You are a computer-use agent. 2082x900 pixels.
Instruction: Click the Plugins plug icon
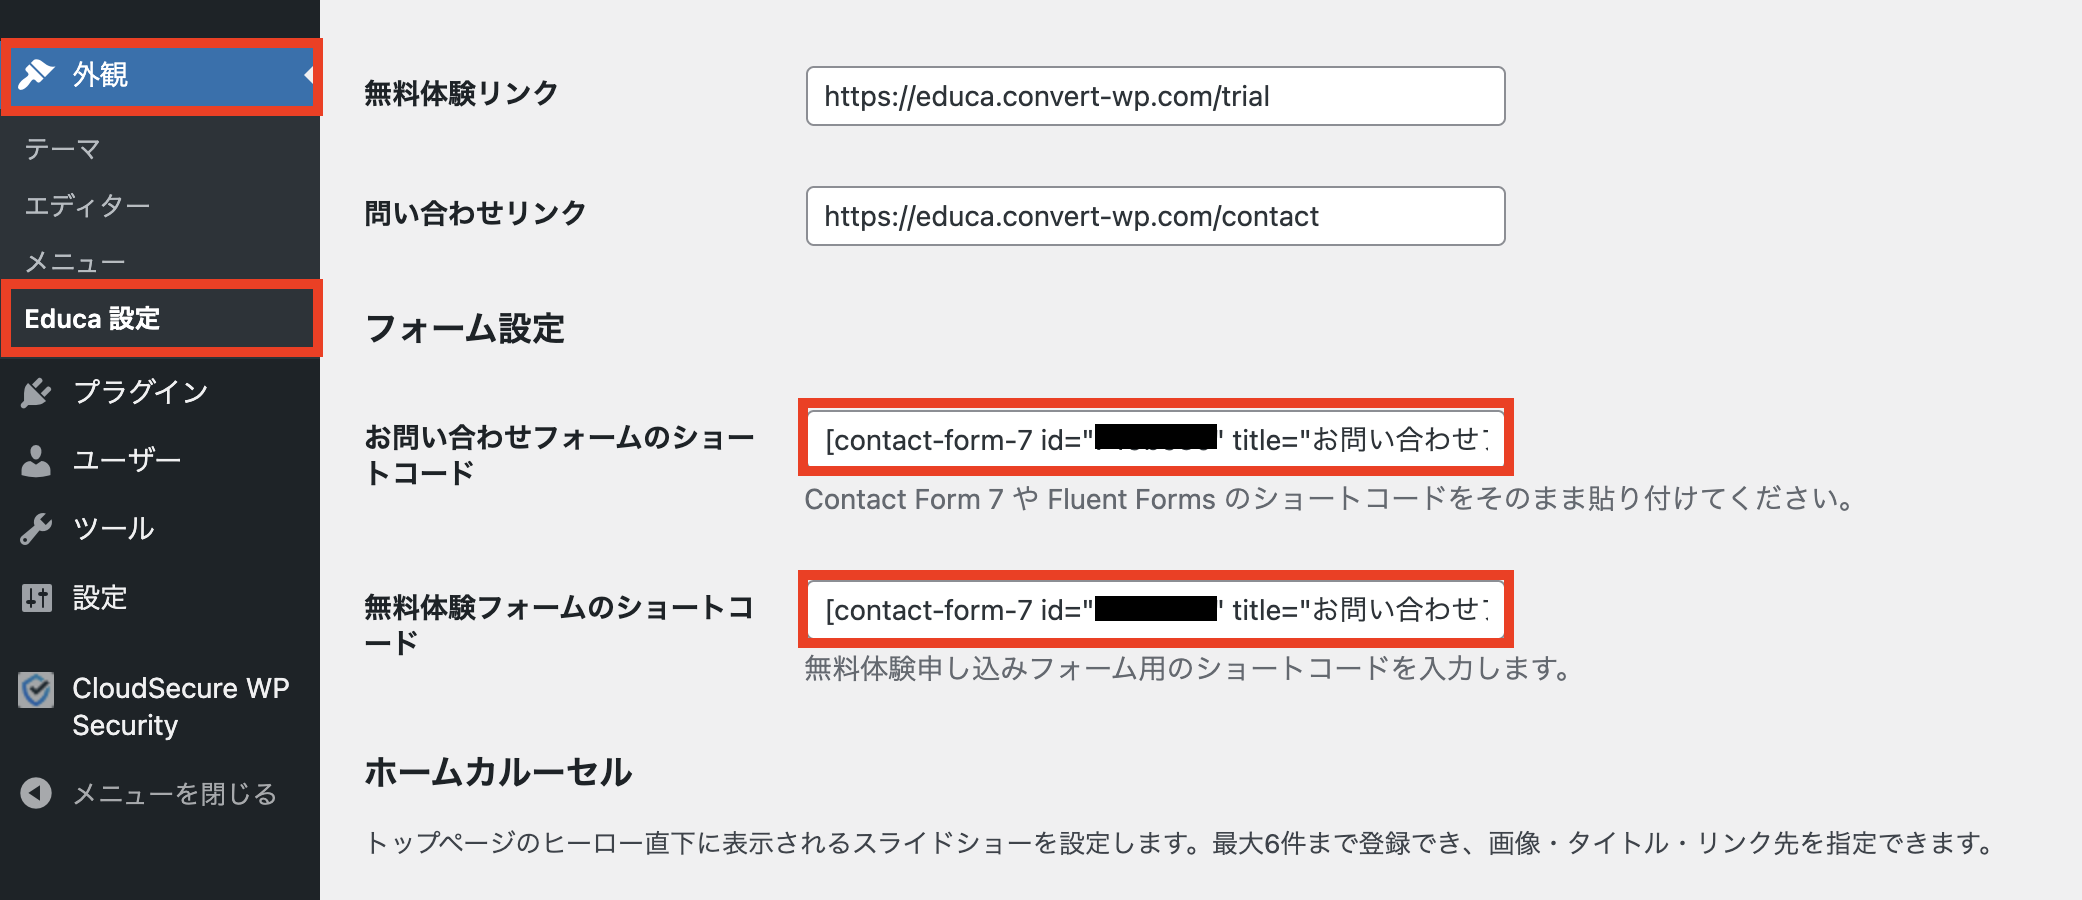coord(36,392)
